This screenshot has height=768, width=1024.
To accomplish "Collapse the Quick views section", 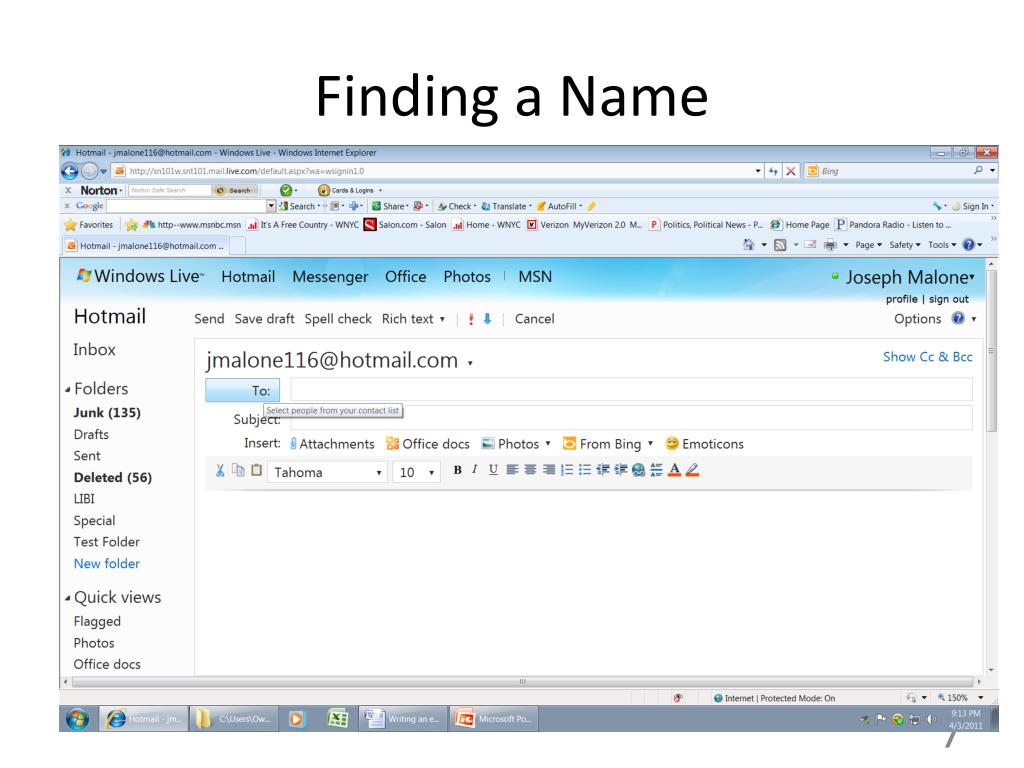I will coord(67,598).
